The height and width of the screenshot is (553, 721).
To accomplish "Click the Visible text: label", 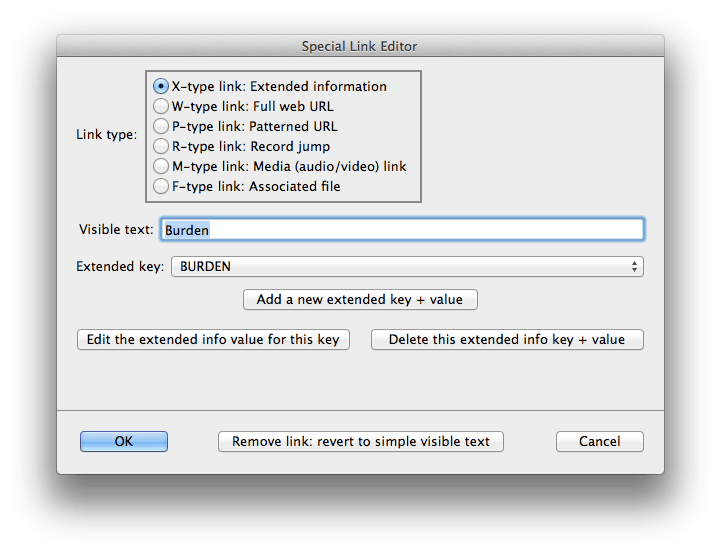I will (x=116, y=229).
